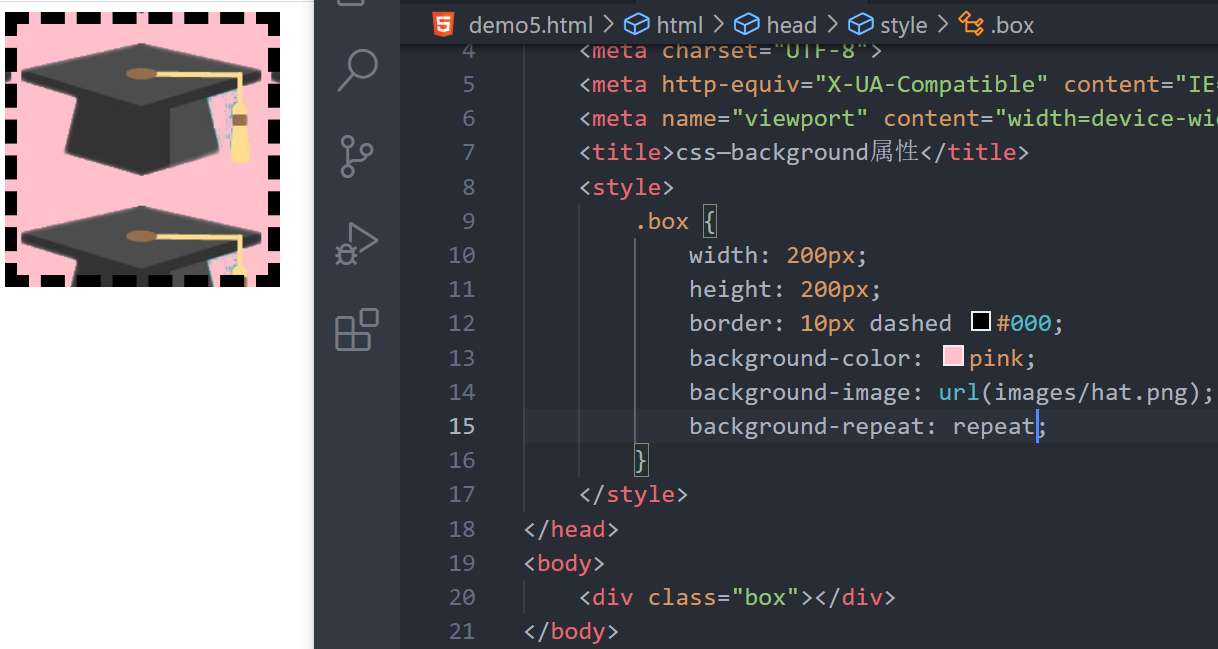Click the background-color property name

[x=799, y=358]
